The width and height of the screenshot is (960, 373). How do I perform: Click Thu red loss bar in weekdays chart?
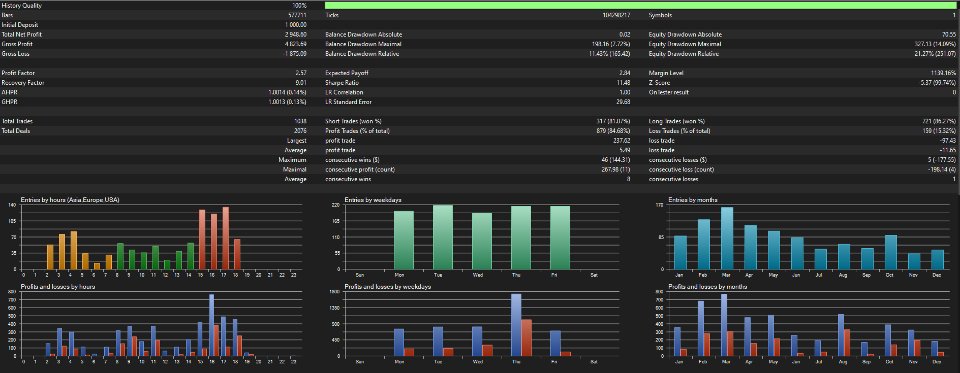coord(527,337)
